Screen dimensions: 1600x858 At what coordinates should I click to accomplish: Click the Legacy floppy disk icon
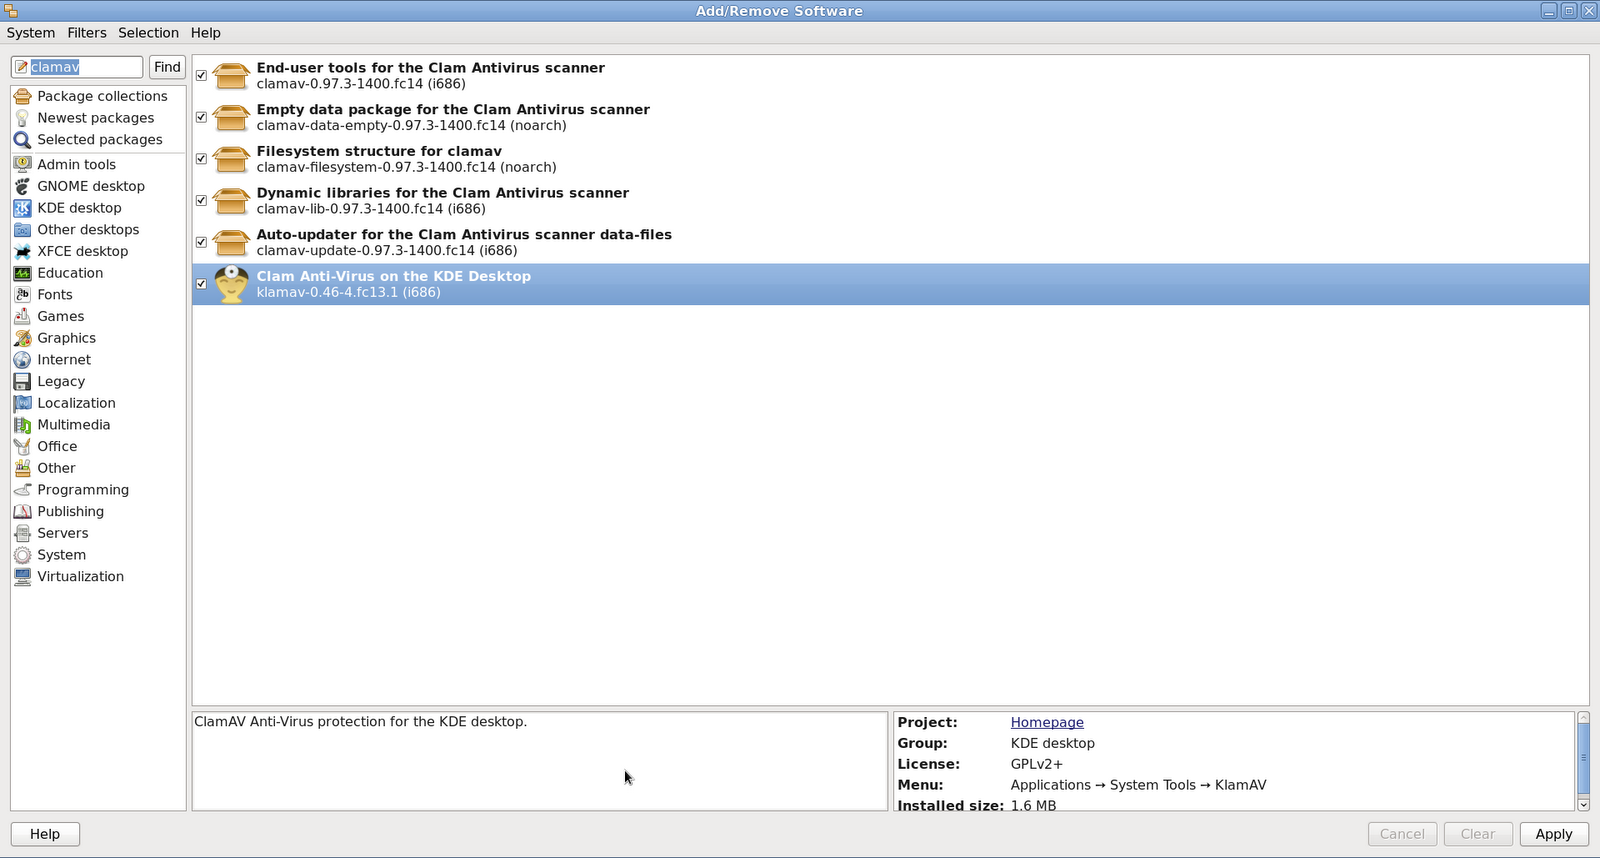point(22,381)
